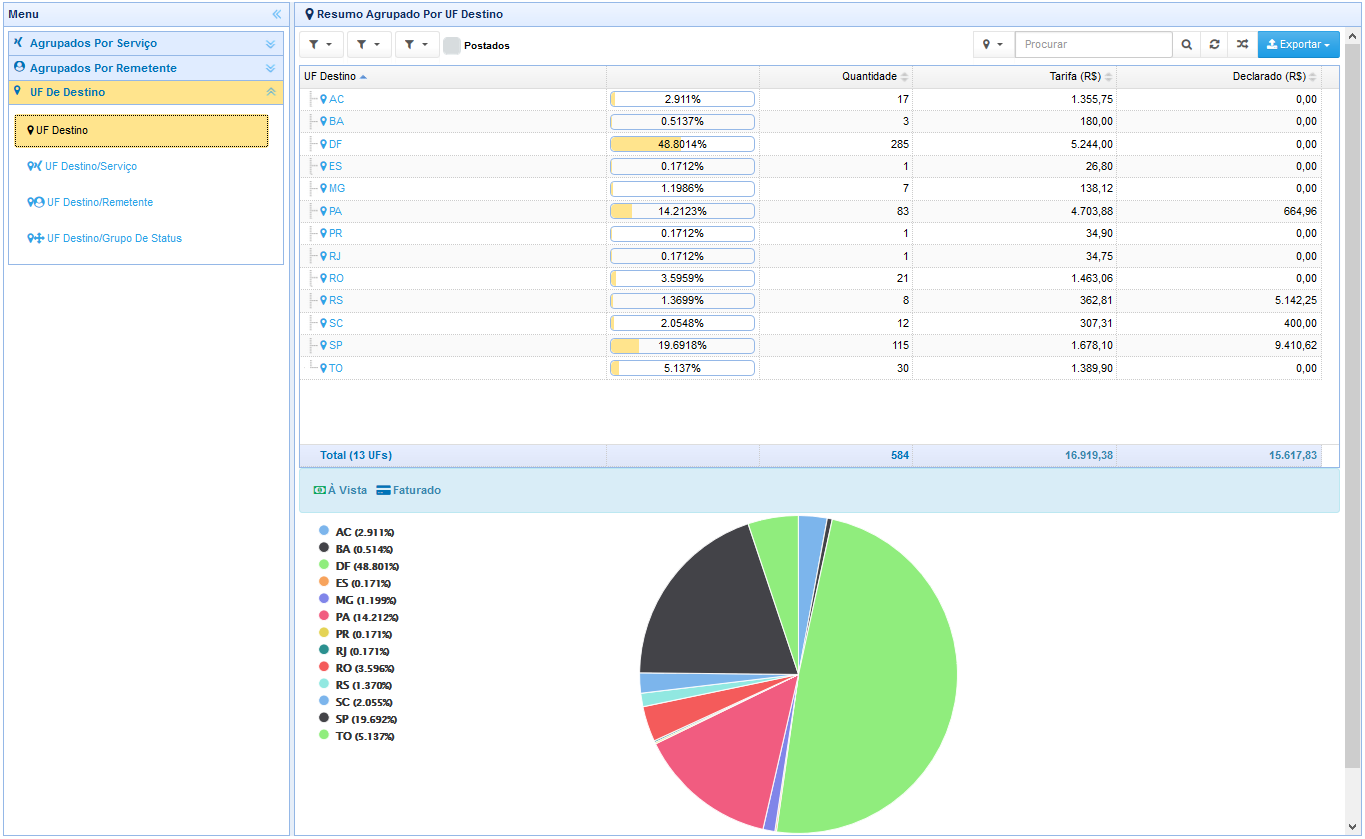The height and width of the screenshot is (839, 1365).
Task: Click the Total (13 UFs) footer cell
Action: point(453,455)
